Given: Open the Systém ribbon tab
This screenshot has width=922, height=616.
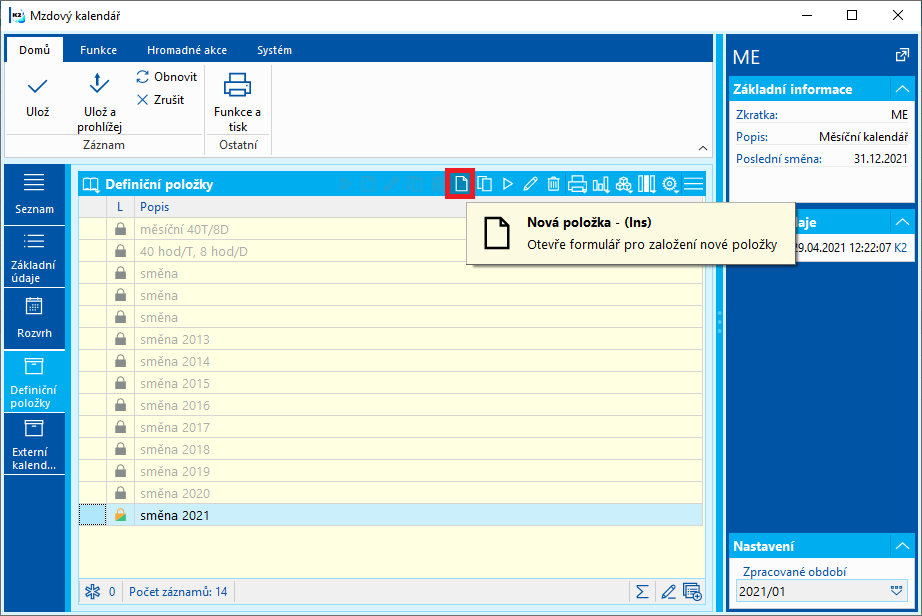Looking at the screenshot, I should point(274,50).
